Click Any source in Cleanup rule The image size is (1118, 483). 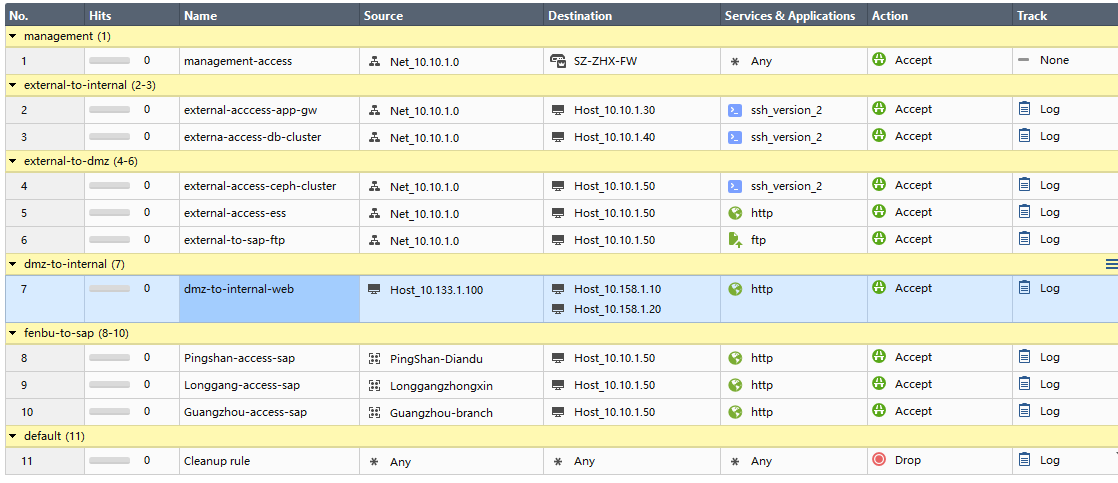pyautogui.click(x=401, y=462)
